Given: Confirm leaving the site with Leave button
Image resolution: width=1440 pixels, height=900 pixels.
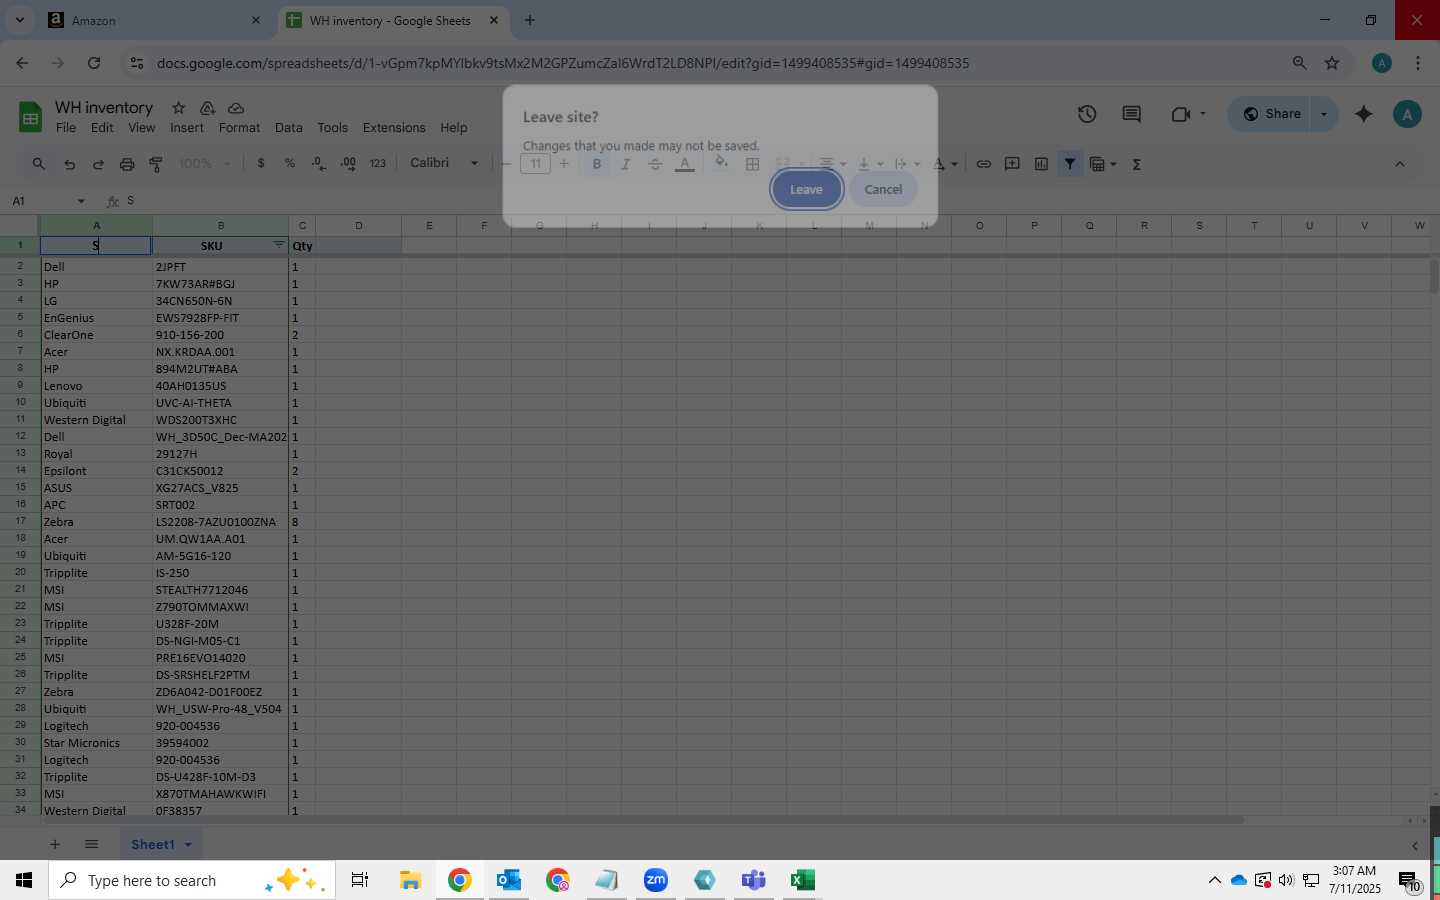Looking at the screenshot, I should tap(806, 189).
